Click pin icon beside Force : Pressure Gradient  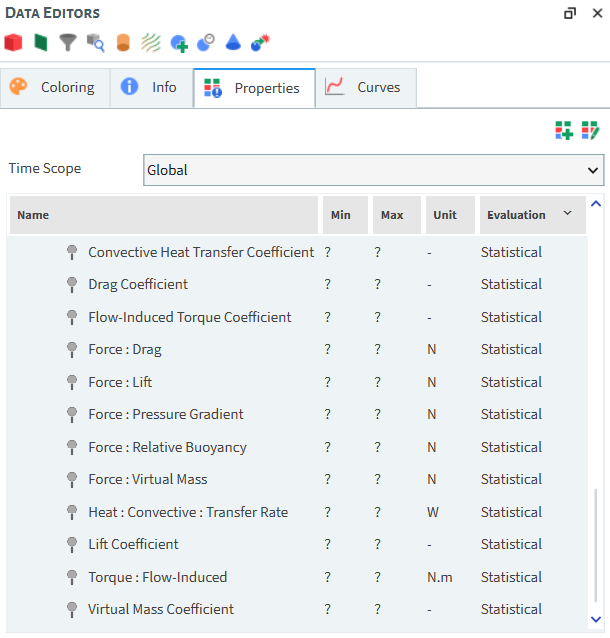72,415
